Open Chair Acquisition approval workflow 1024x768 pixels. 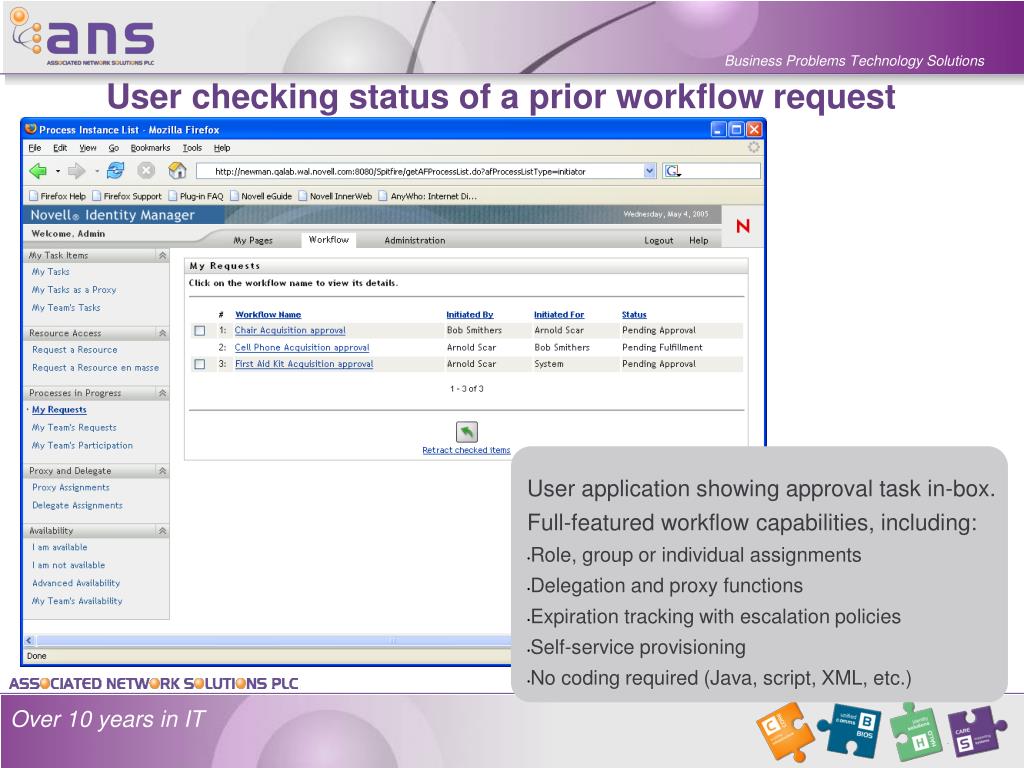(x=290, y=330)
